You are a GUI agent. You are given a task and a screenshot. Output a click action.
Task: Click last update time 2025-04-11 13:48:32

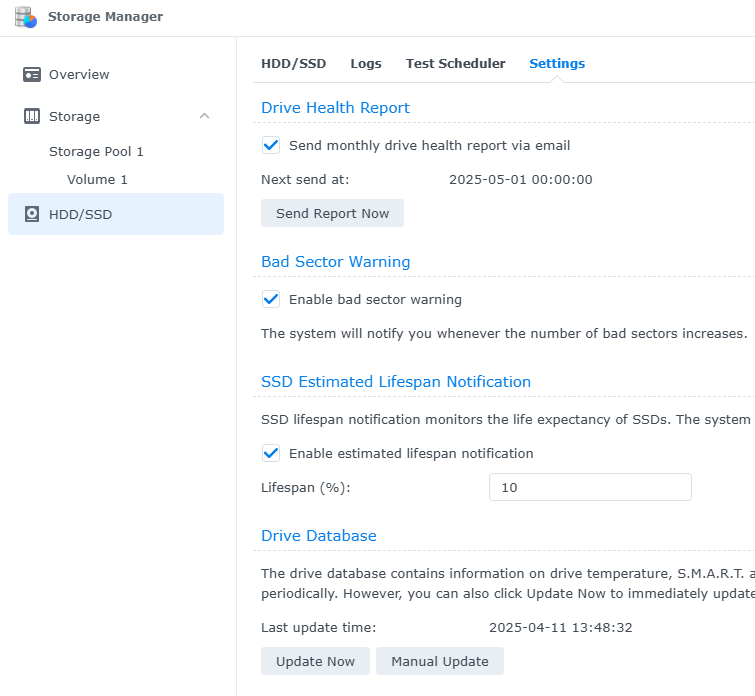561,628
